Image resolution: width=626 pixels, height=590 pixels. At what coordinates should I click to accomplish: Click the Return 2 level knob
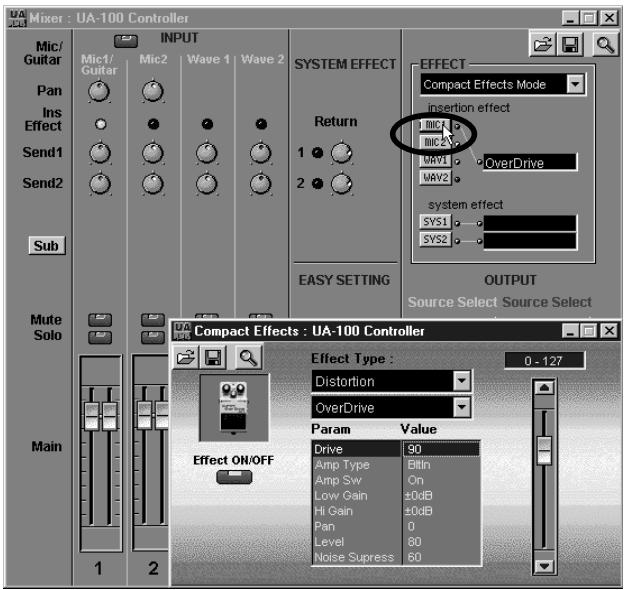tap(341, 184)
